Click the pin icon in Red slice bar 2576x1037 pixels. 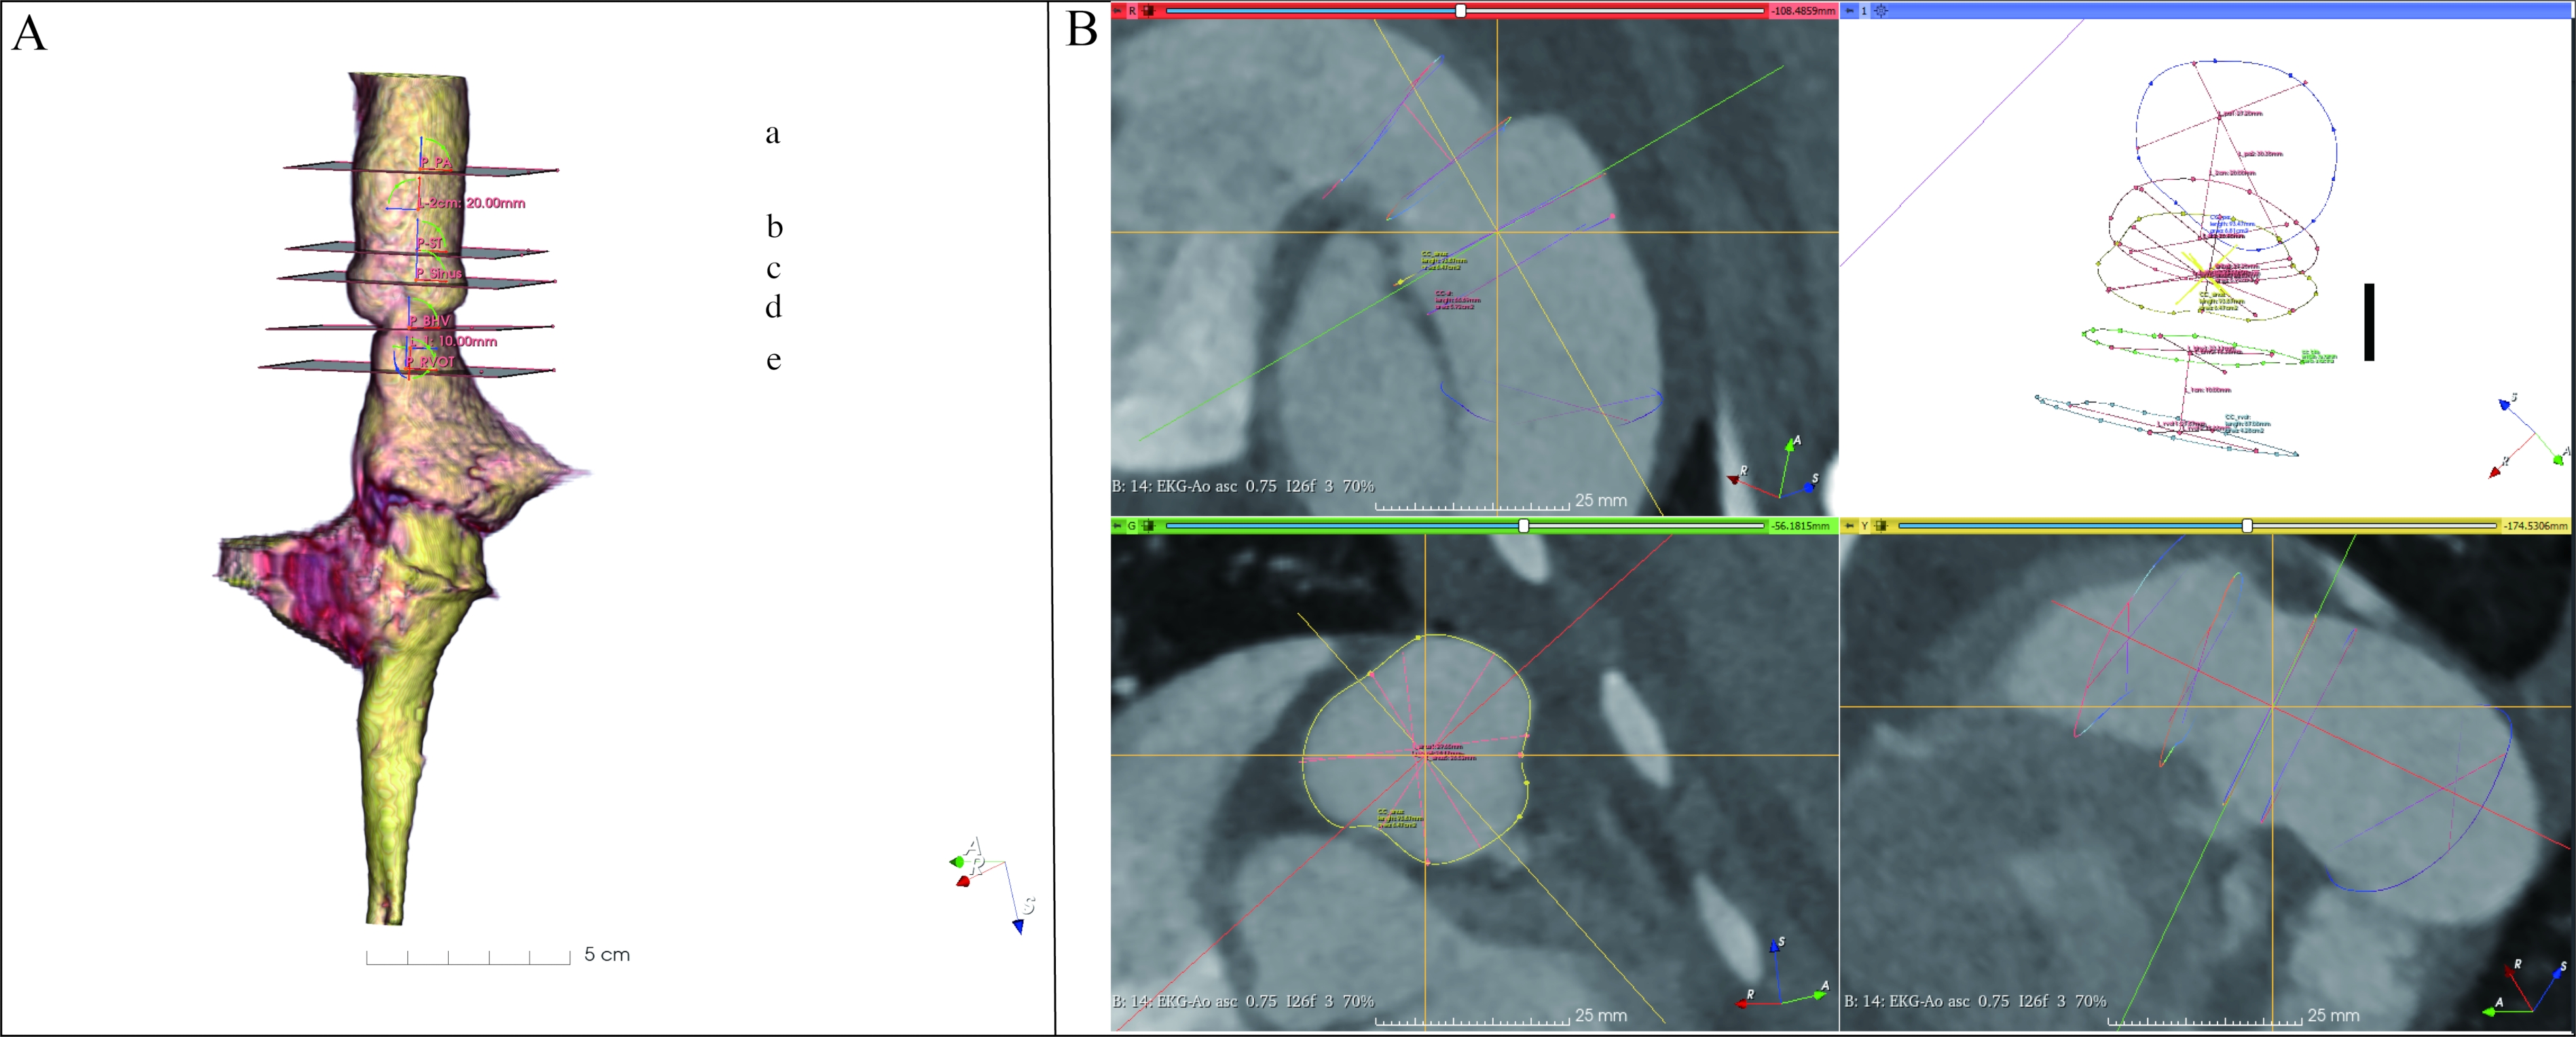click(x=1118, y=11)
